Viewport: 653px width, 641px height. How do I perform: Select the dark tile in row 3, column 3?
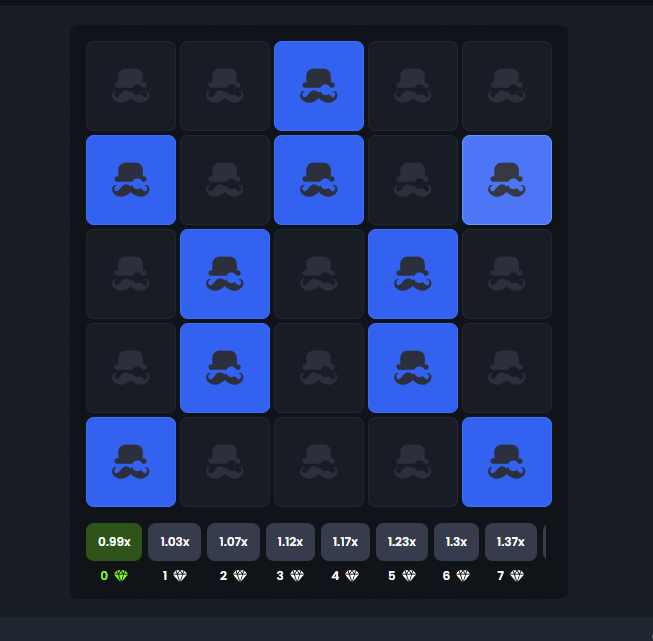tap(319, 274)
